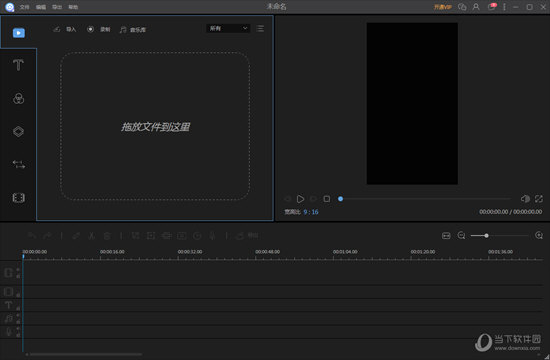Click the clock duration tool
This screenshot has width=550, height=360.
197,236
